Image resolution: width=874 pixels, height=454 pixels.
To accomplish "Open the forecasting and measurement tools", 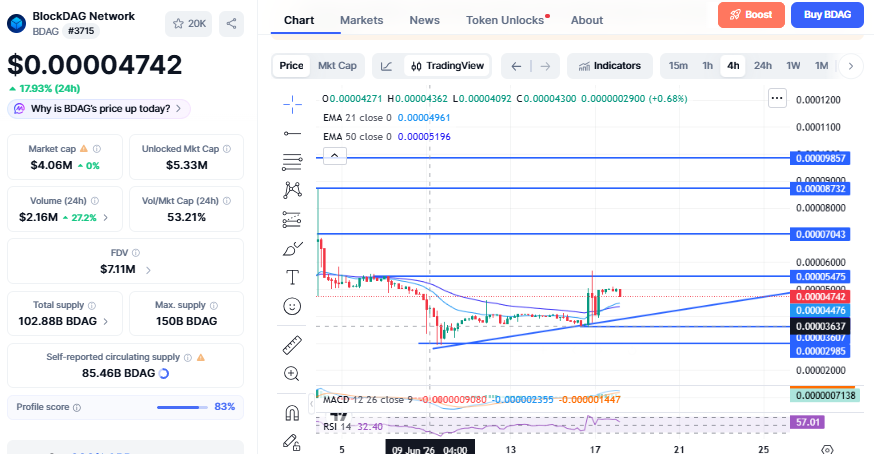I will pos(292,220).
